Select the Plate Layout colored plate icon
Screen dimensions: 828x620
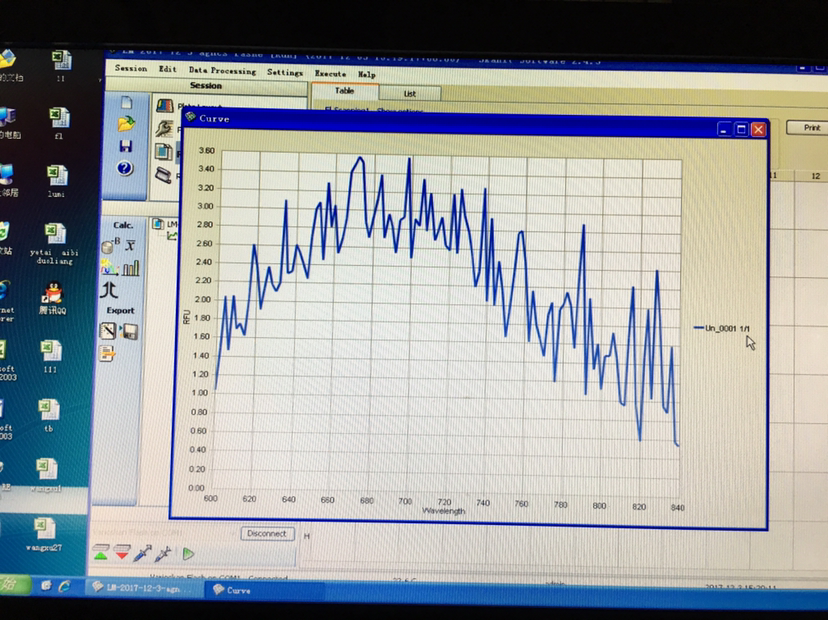coord(165,105)
